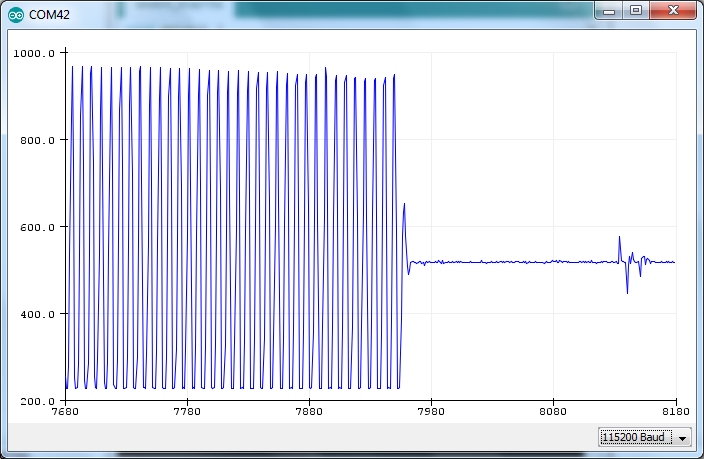704x459 pixels.
Task: Select the 7880 x-axis label
Action: tap(309, 411)
